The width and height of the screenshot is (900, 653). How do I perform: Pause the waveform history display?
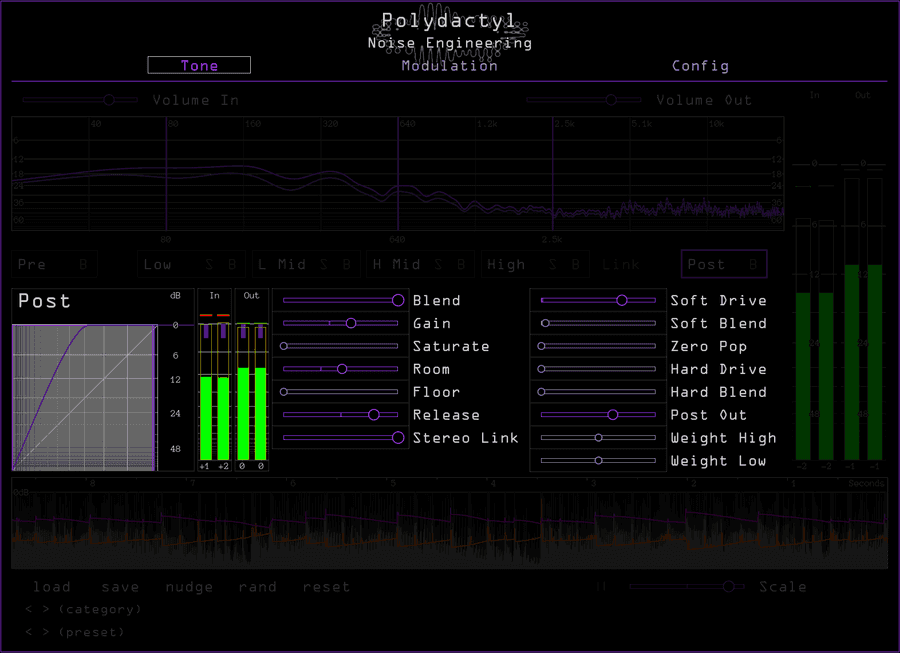[x=601, y=586]
